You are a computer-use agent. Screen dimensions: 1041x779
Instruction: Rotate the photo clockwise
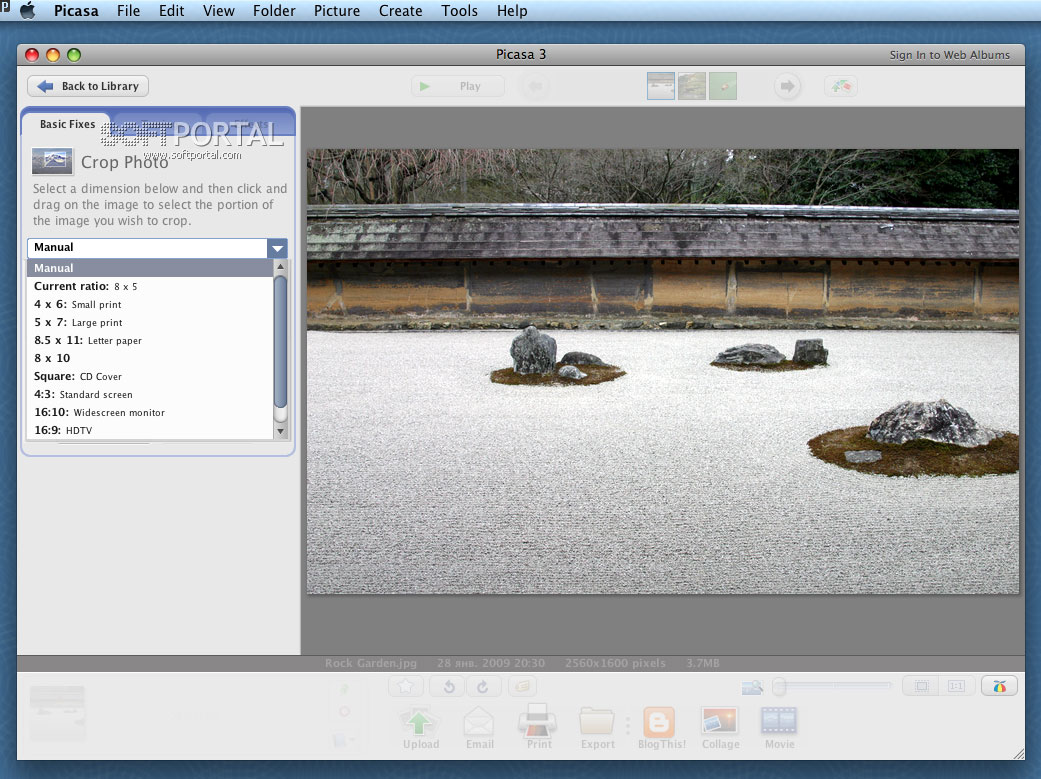coord(481,686)
